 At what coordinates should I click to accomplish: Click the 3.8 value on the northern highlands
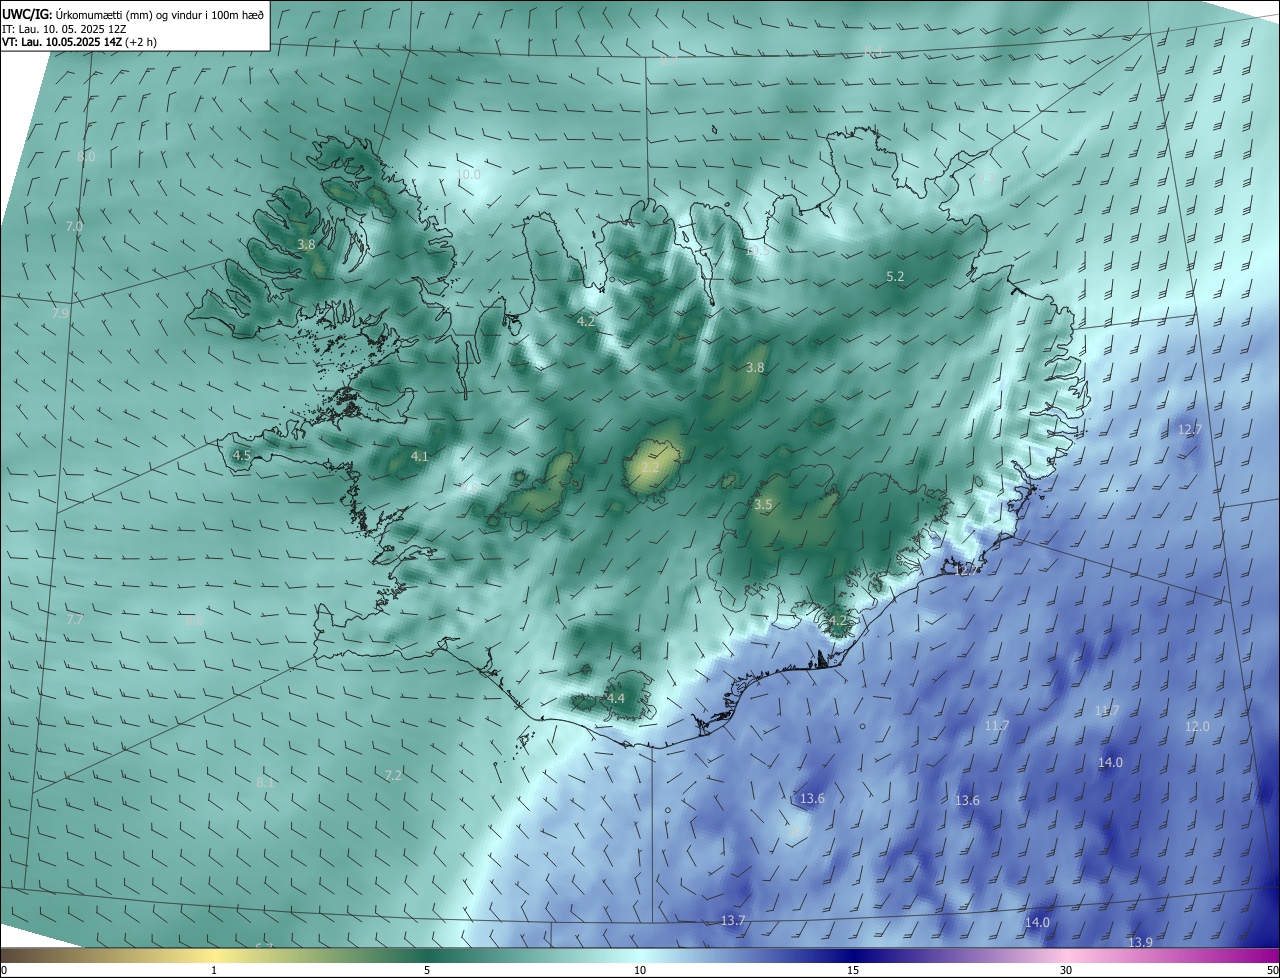(755, 367)
